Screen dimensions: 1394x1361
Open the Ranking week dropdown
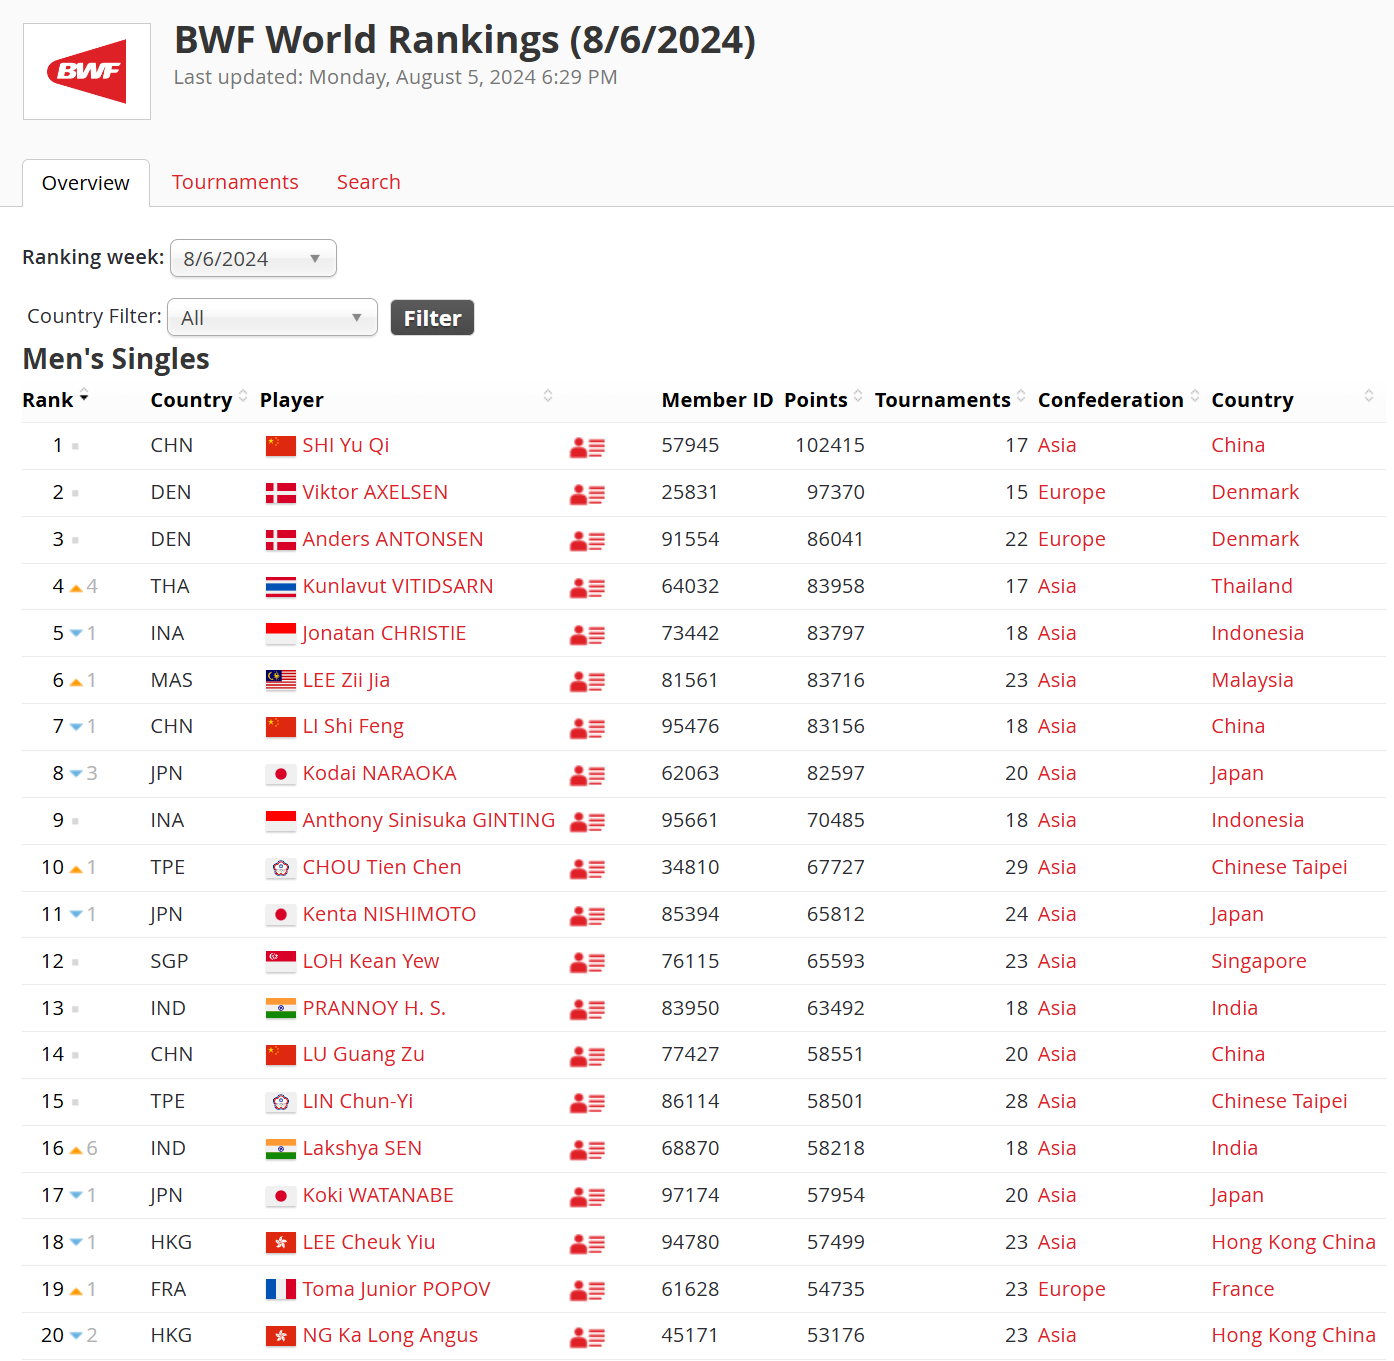coord(253,258)
